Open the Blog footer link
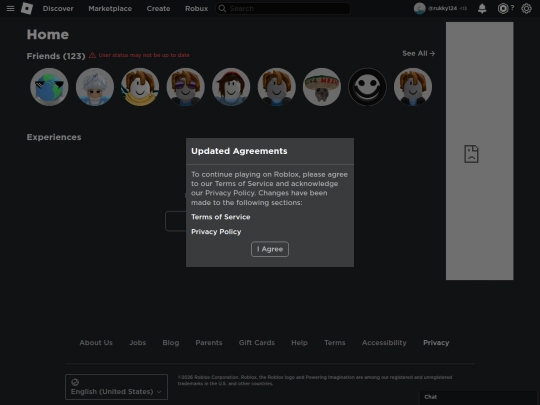540x405 pixels. [x=171, y=343]
